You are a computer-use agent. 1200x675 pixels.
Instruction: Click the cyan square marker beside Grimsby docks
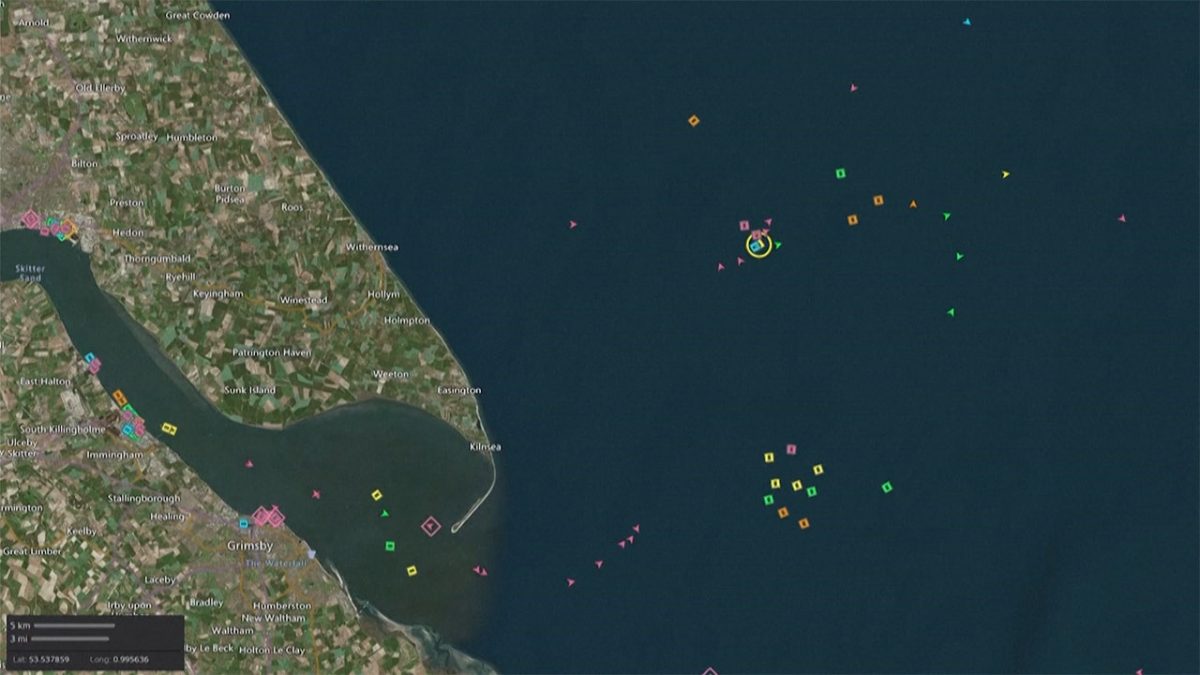pyautogui.click(x=243, y=523)
